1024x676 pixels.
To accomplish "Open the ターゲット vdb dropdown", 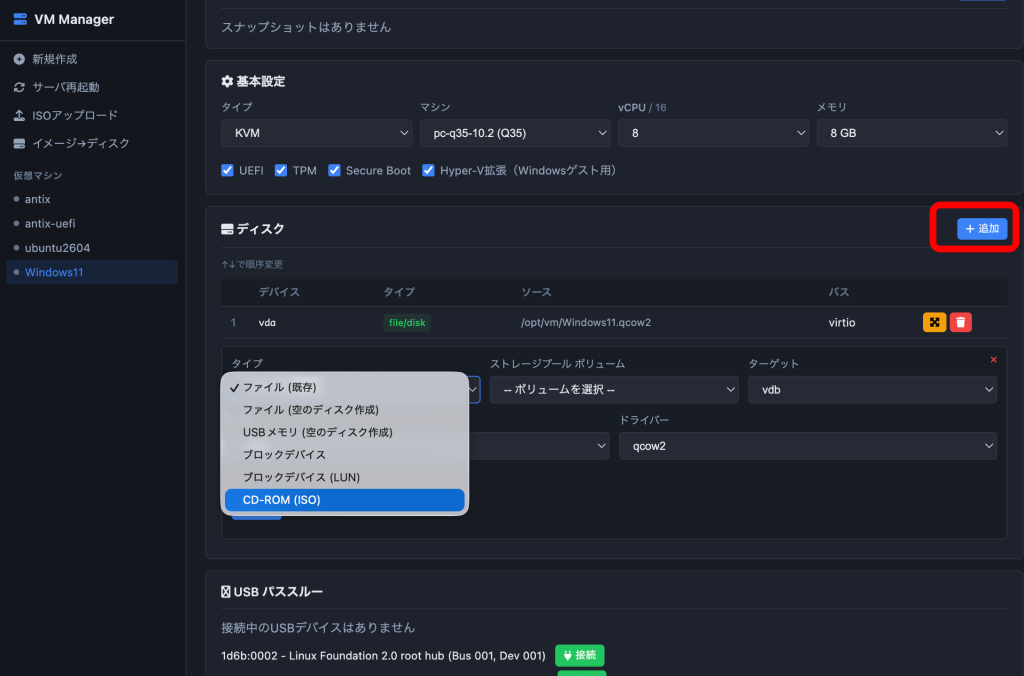I will pyautogui.click(x=872, y=389).
